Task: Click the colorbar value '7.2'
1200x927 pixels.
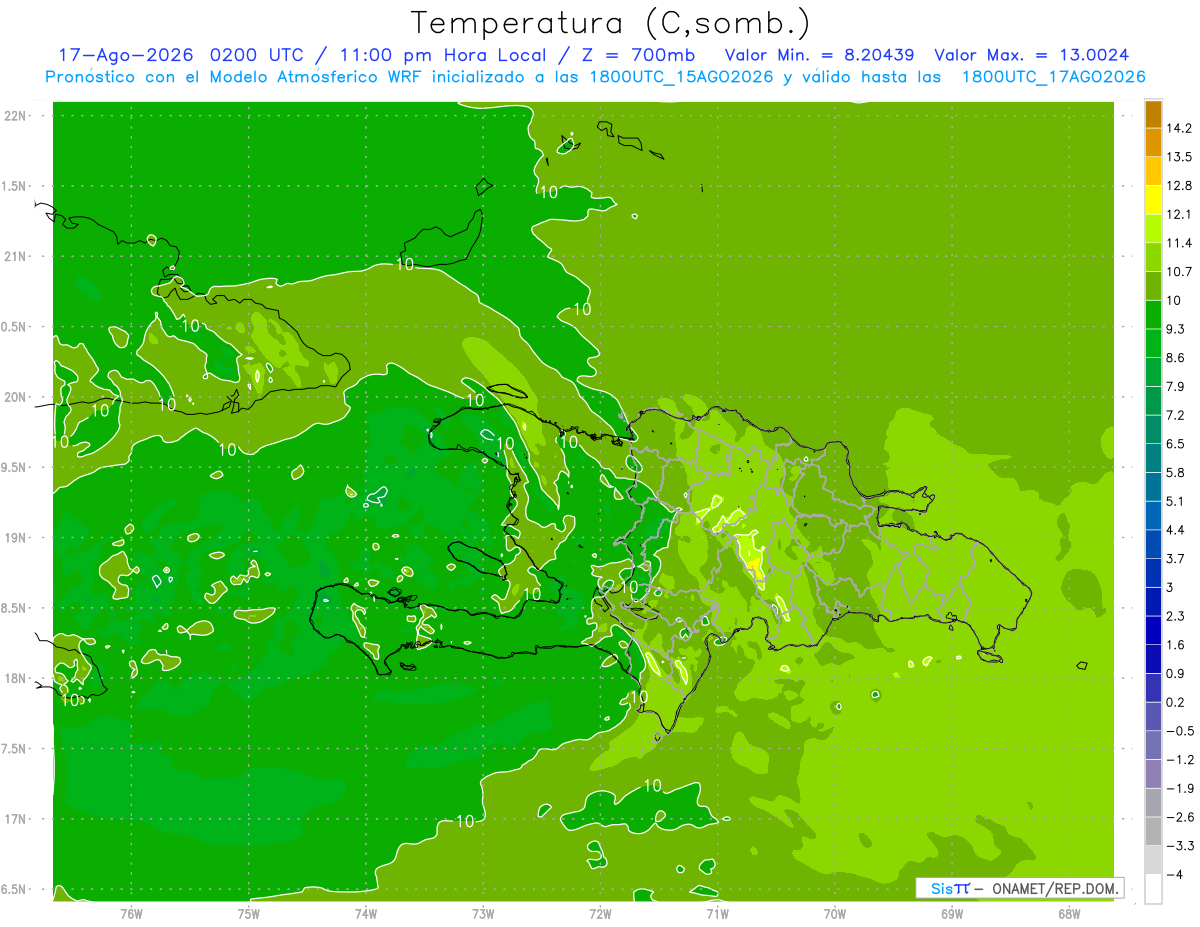Action: tap(1175, 415)
